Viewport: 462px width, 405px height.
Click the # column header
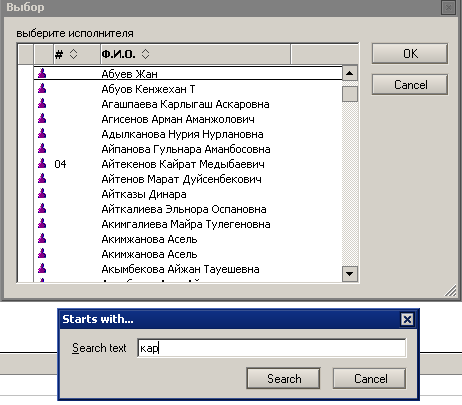click(77, 54)
